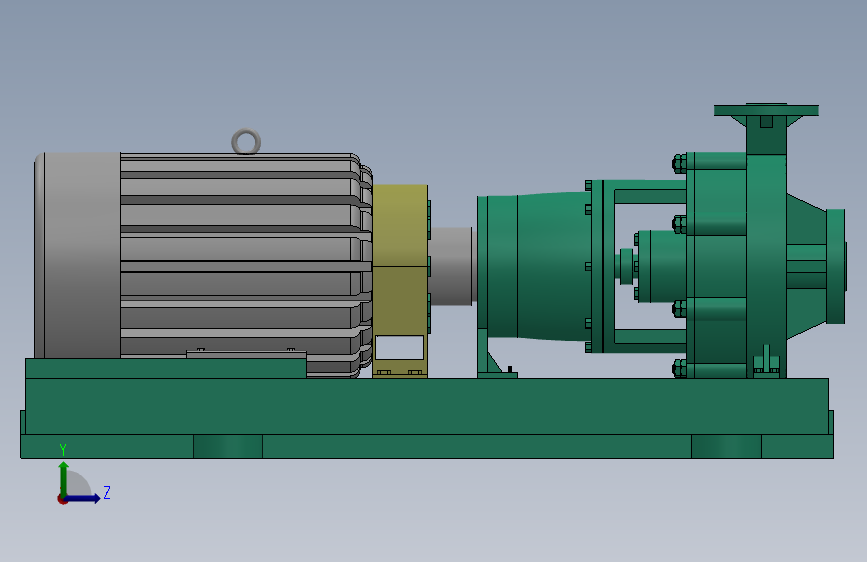
Task: Click the green Y axis arrow of triad
Action: pyautogui.click(x=64, y=478)
